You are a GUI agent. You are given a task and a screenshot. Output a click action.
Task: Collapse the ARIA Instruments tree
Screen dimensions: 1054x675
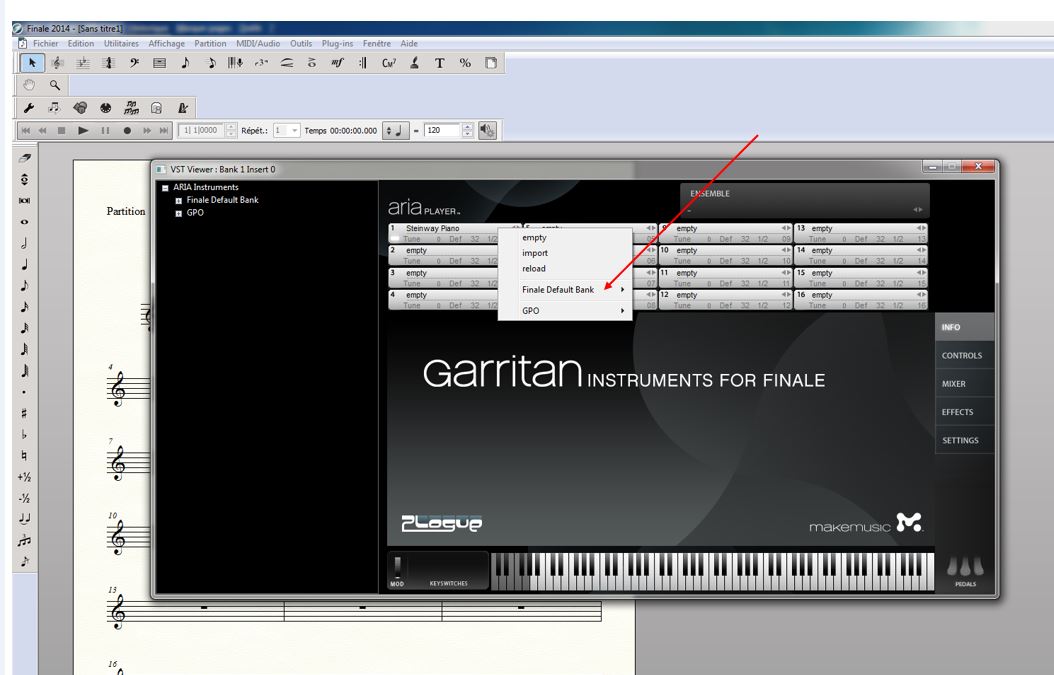[165, 188]
